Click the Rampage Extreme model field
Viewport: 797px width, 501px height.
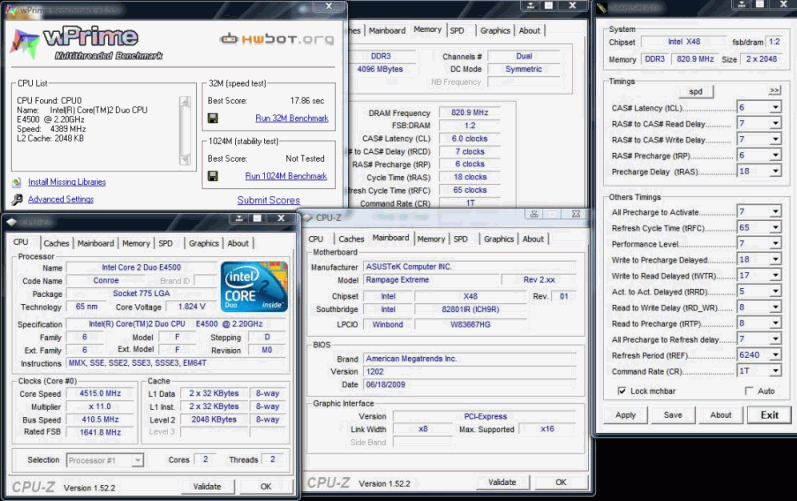pos(431,280)
